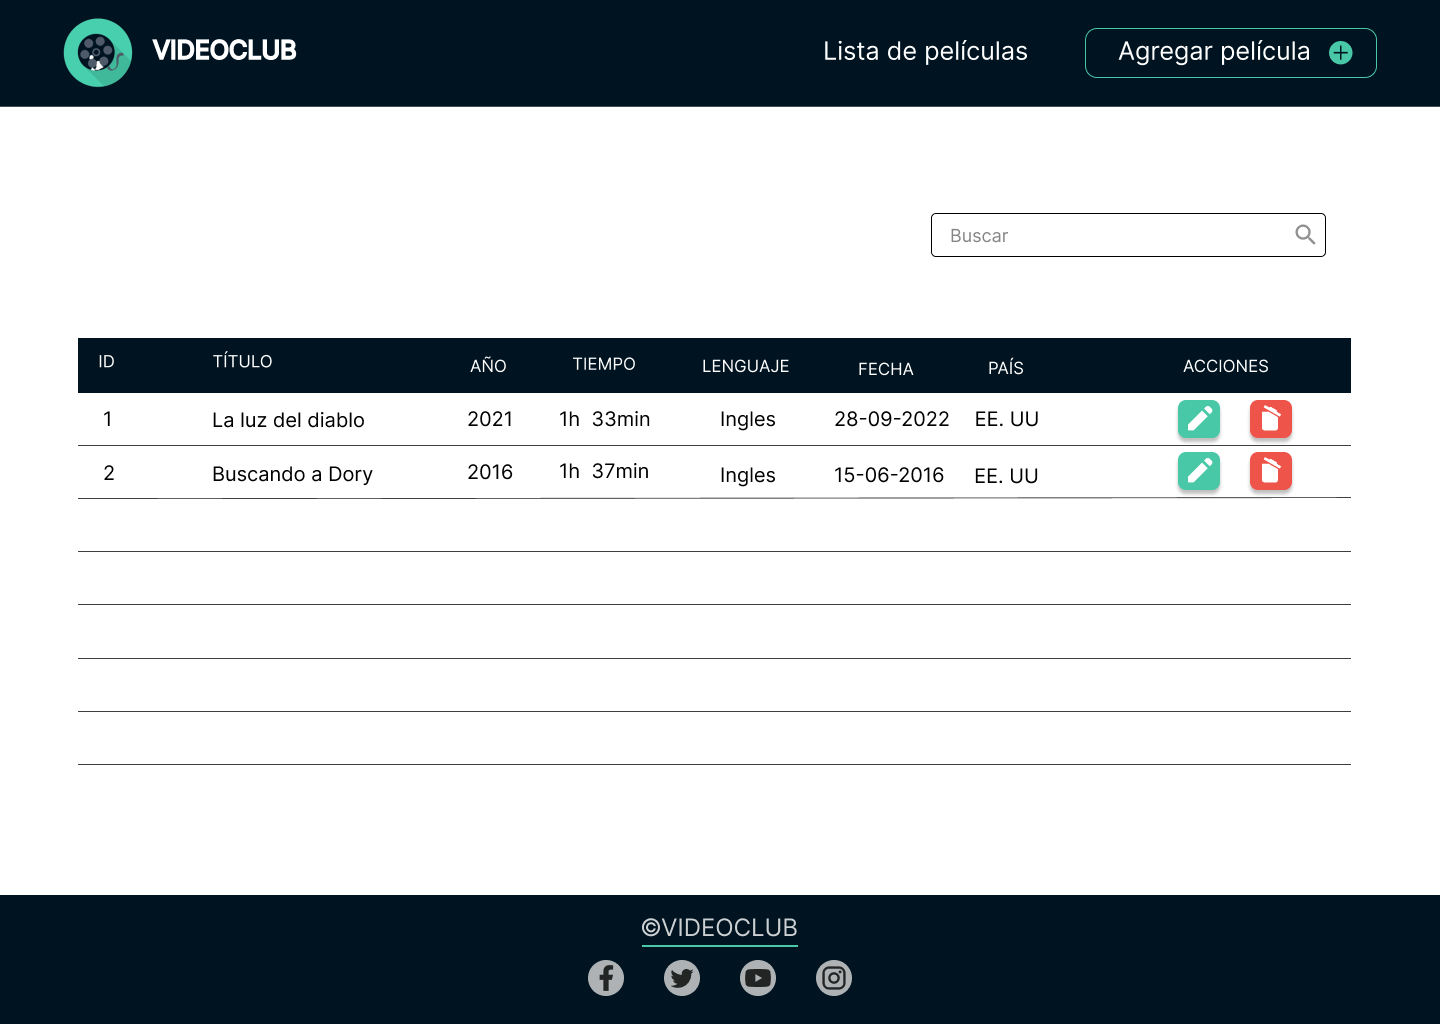
Task: Click the delete icon for Buscando a Dory
Action: pos(1271,471)
